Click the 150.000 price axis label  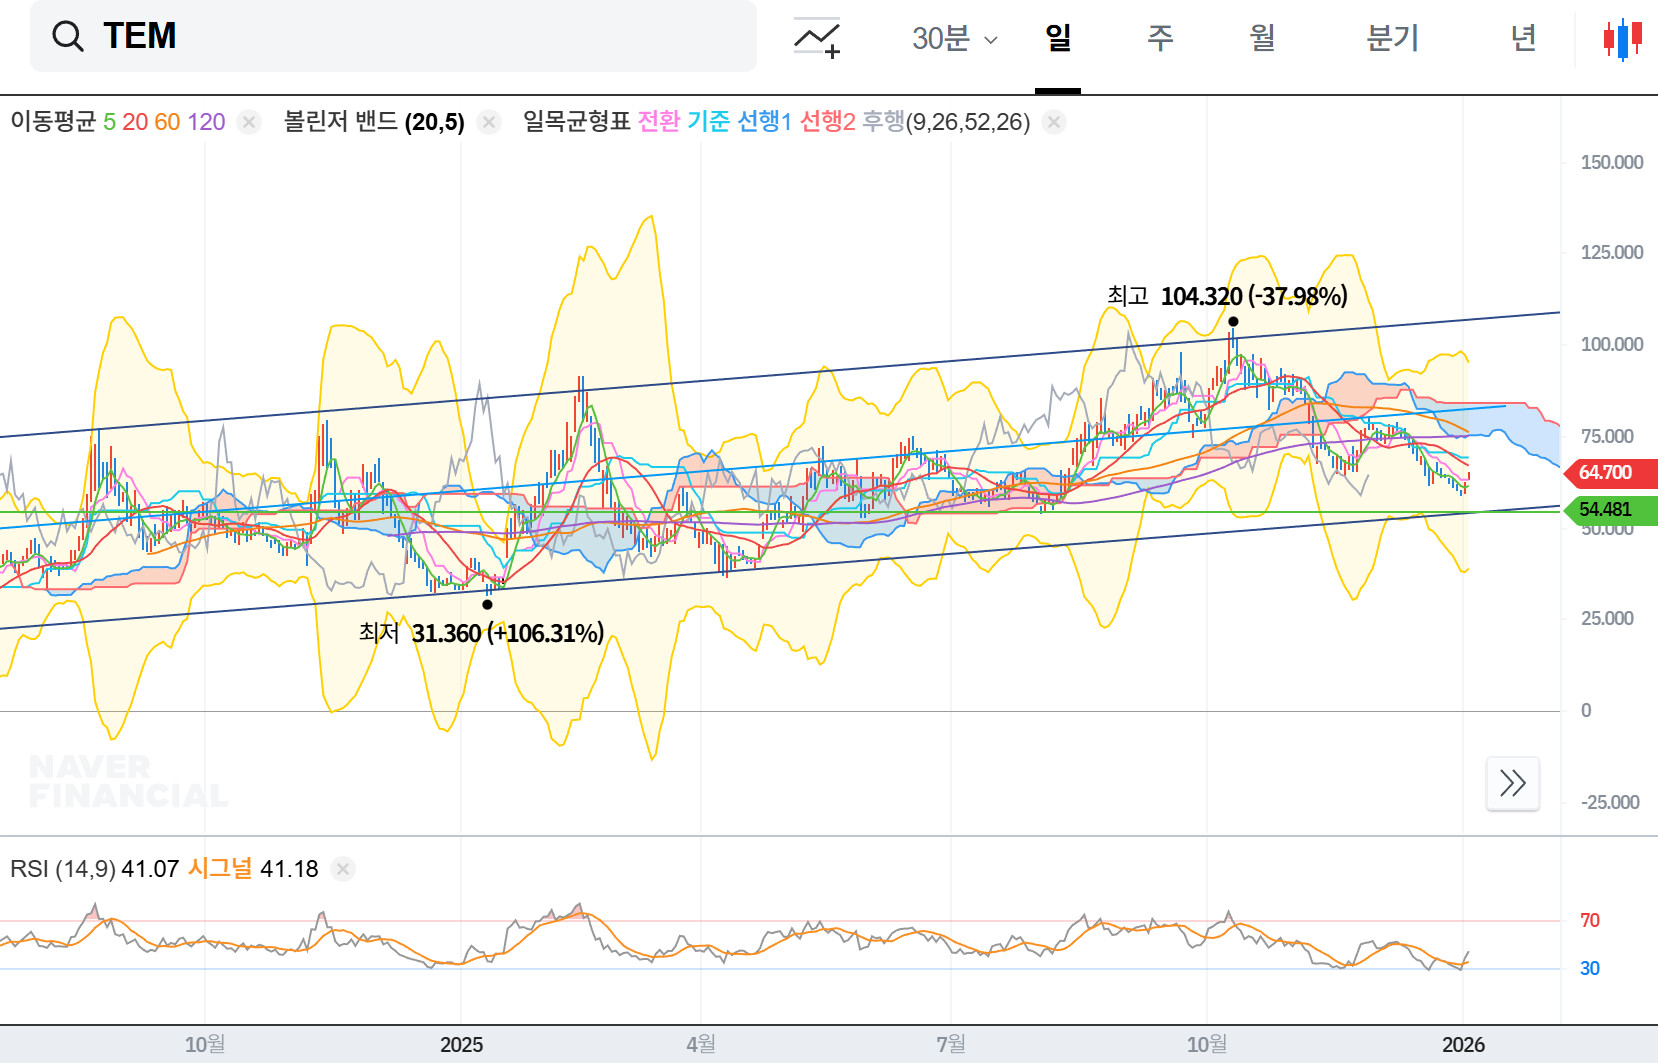(x=1611, y=162)
